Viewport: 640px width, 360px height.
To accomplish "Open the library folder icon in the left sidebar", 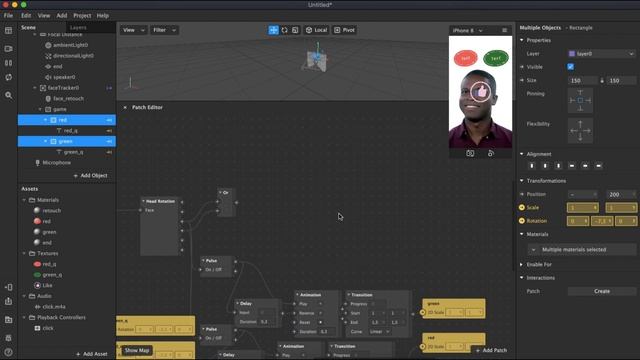I will 8,320.
